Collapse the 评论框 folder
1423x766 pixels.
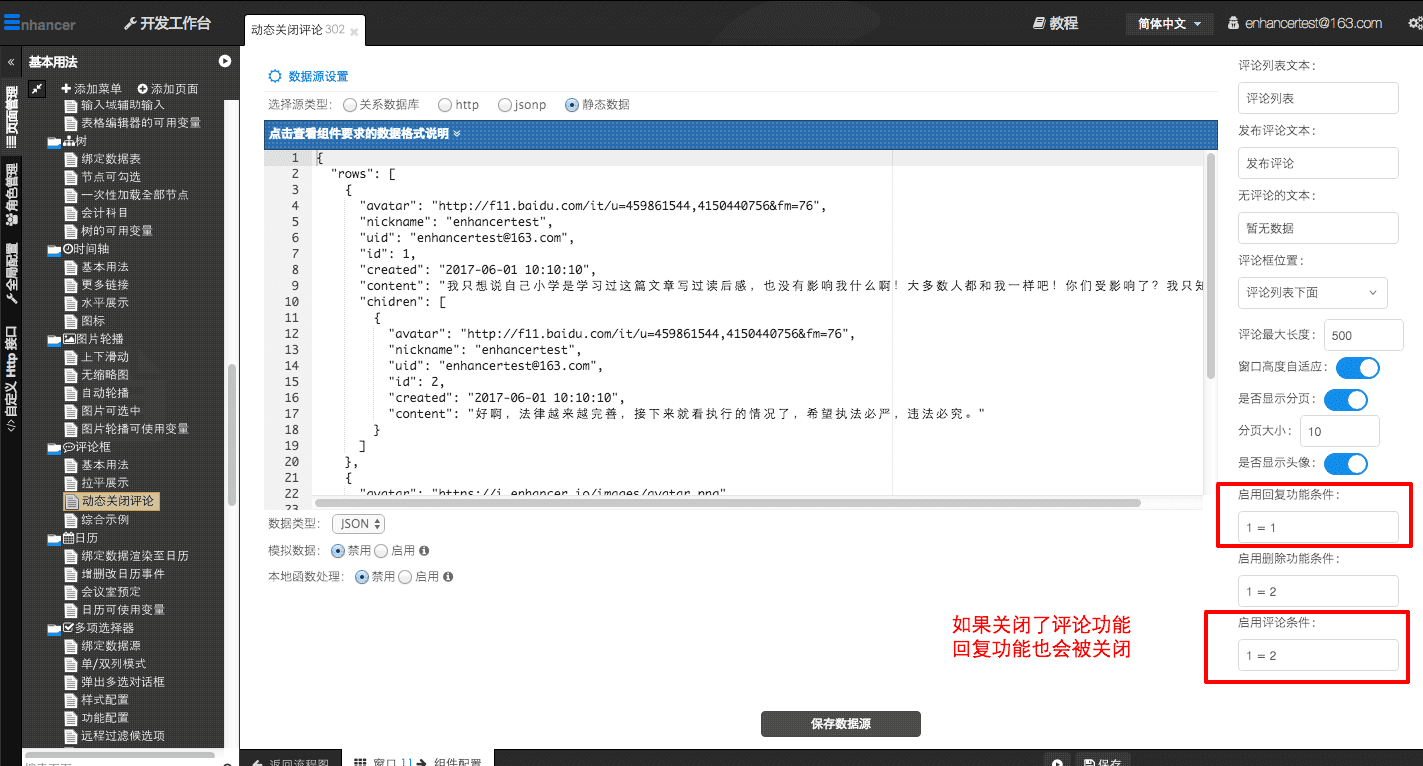[54, 447]
